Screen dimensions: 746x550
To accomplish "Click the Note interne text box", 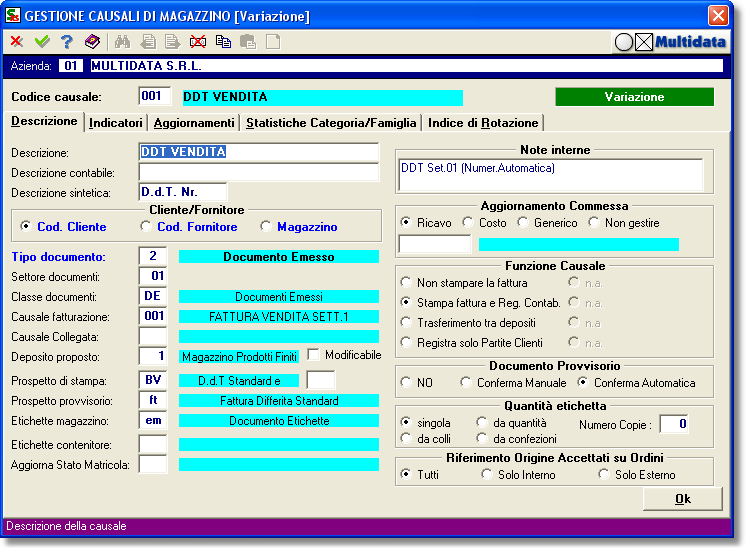I will [x=550, y=175].
